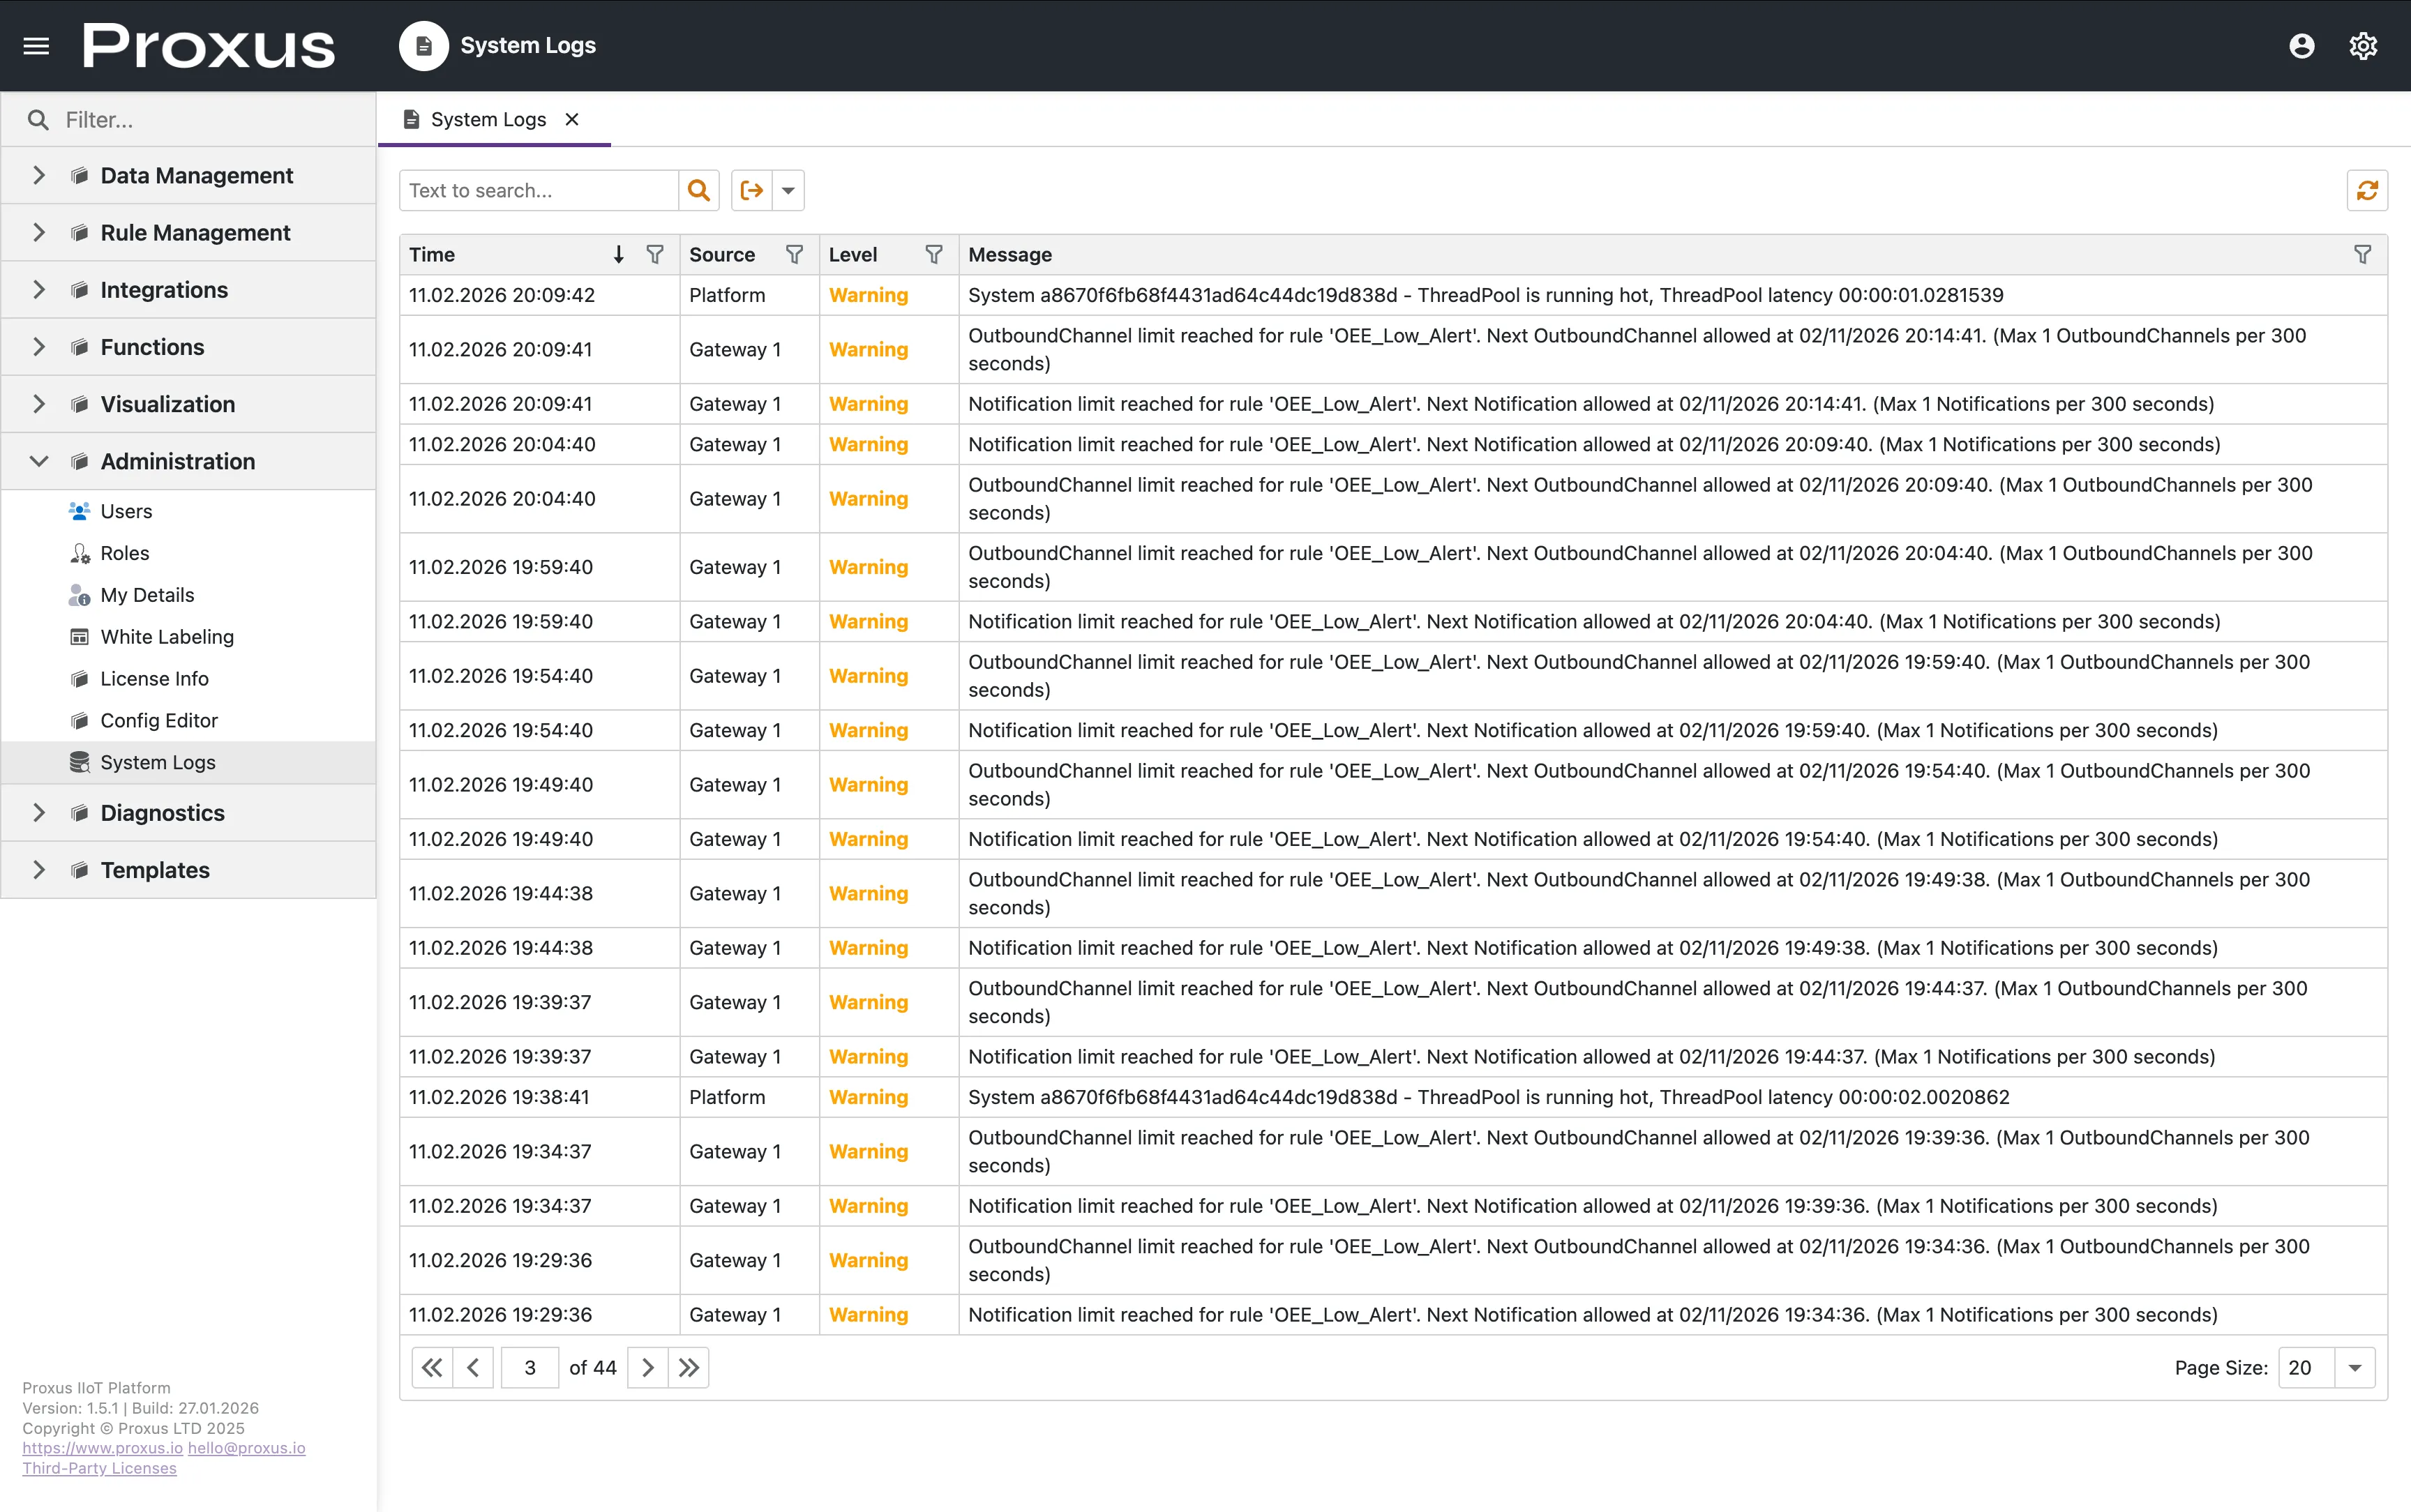The width and height of the screenshot is (2411, 1512).
Task: Click the search magnifier icon
Action: (x=699, y=190)
